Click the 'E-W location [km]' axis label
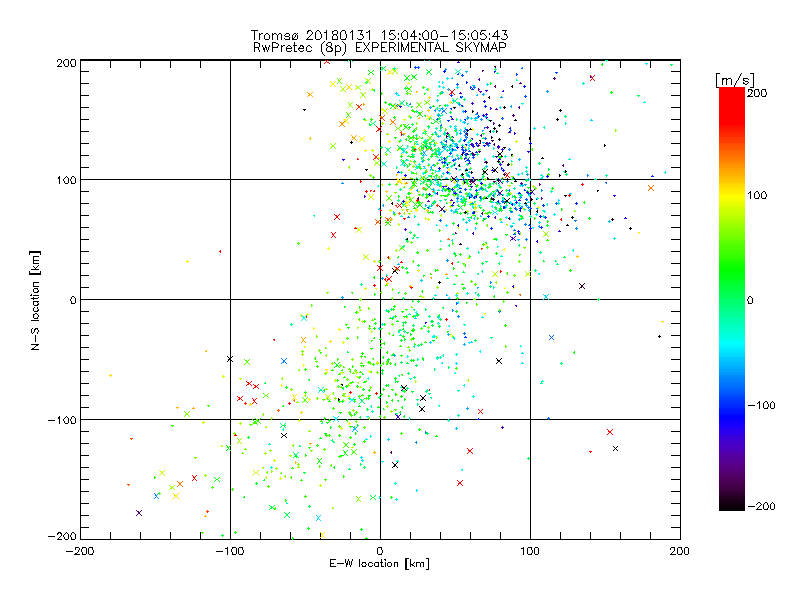800x600 pixels. pyautogui.click(x=379, y=563)
